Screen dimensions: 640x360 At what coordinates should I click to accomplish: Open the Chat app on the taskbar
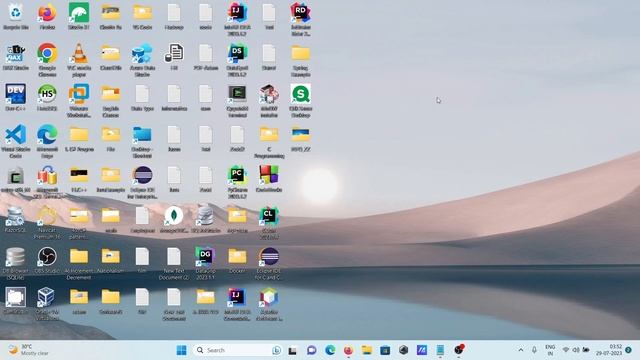[x=311, y=350]
